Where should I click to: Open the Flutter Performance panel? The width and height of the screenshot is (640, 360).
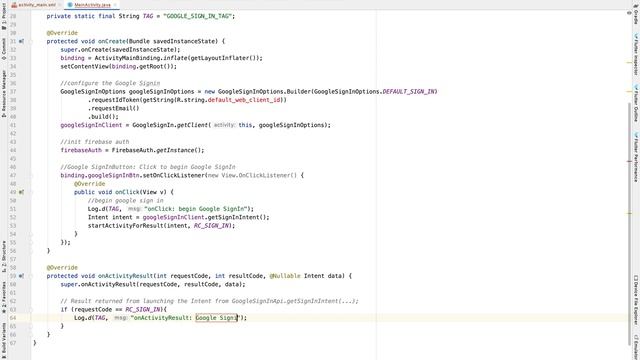pyautogui.click(x=636, y=157)
